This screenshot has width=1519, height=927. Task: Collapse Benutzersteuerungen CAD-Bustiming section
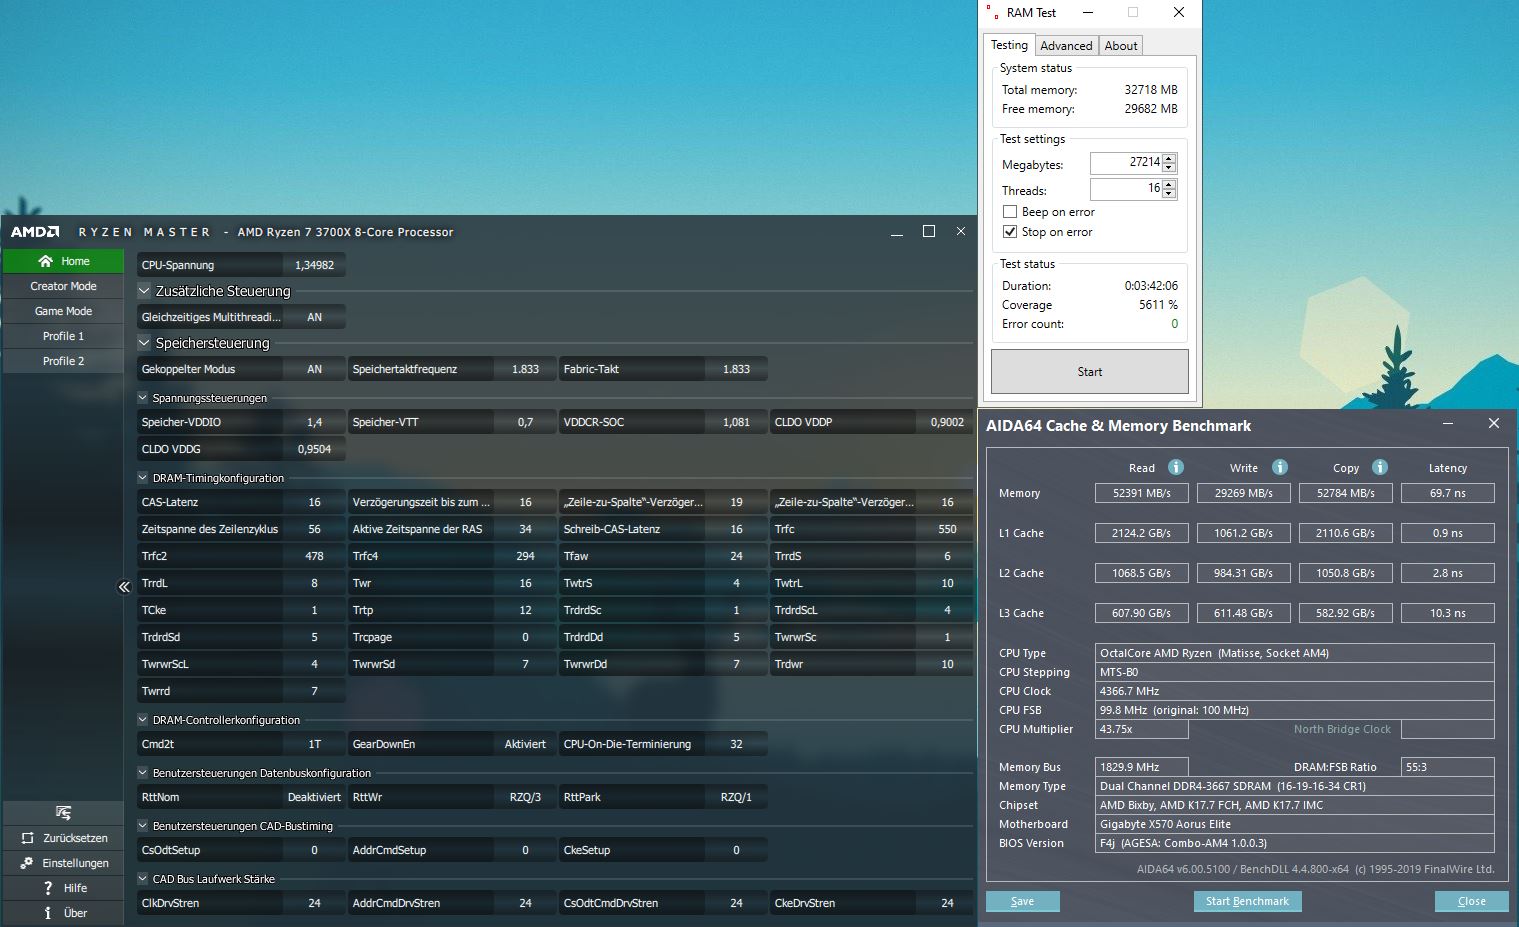click(142, 826)
